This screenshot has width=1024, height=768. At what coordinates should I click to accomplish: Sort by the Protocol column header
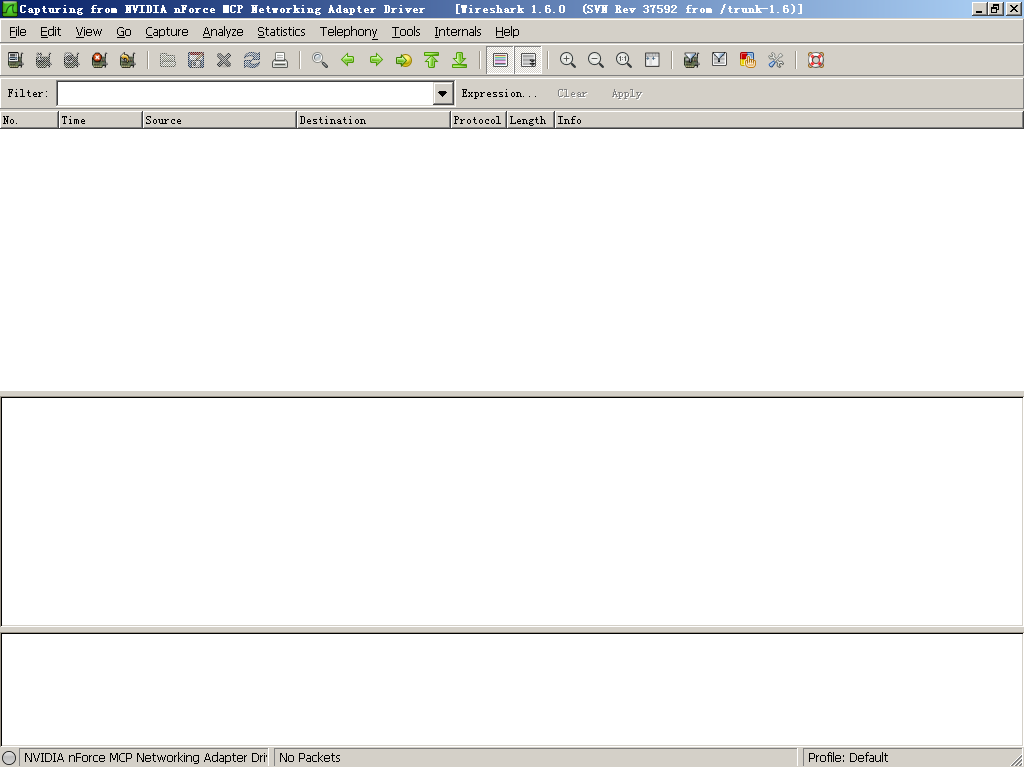[479, 120]
